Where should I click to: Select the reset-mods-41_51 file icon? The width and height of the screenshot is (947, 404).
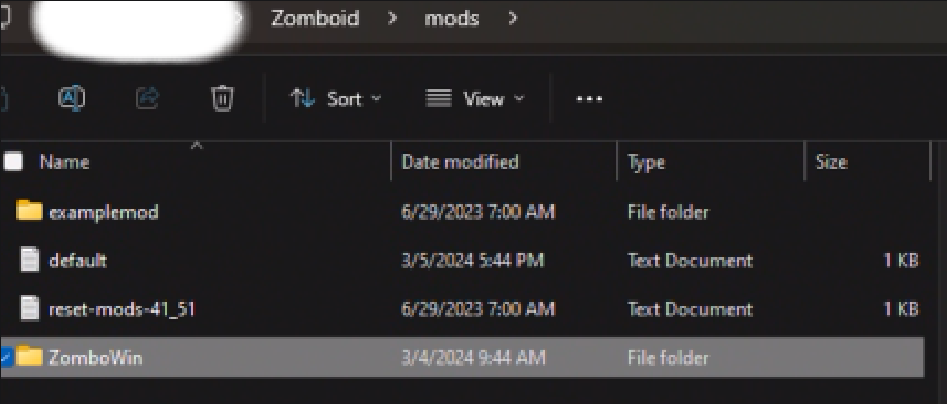29,309
